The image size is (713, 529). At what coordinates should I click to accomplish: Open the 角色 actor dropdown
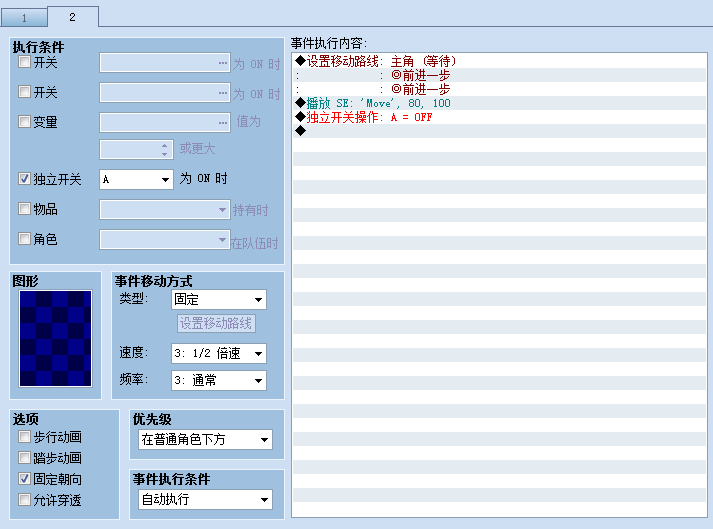pos(165,239)
